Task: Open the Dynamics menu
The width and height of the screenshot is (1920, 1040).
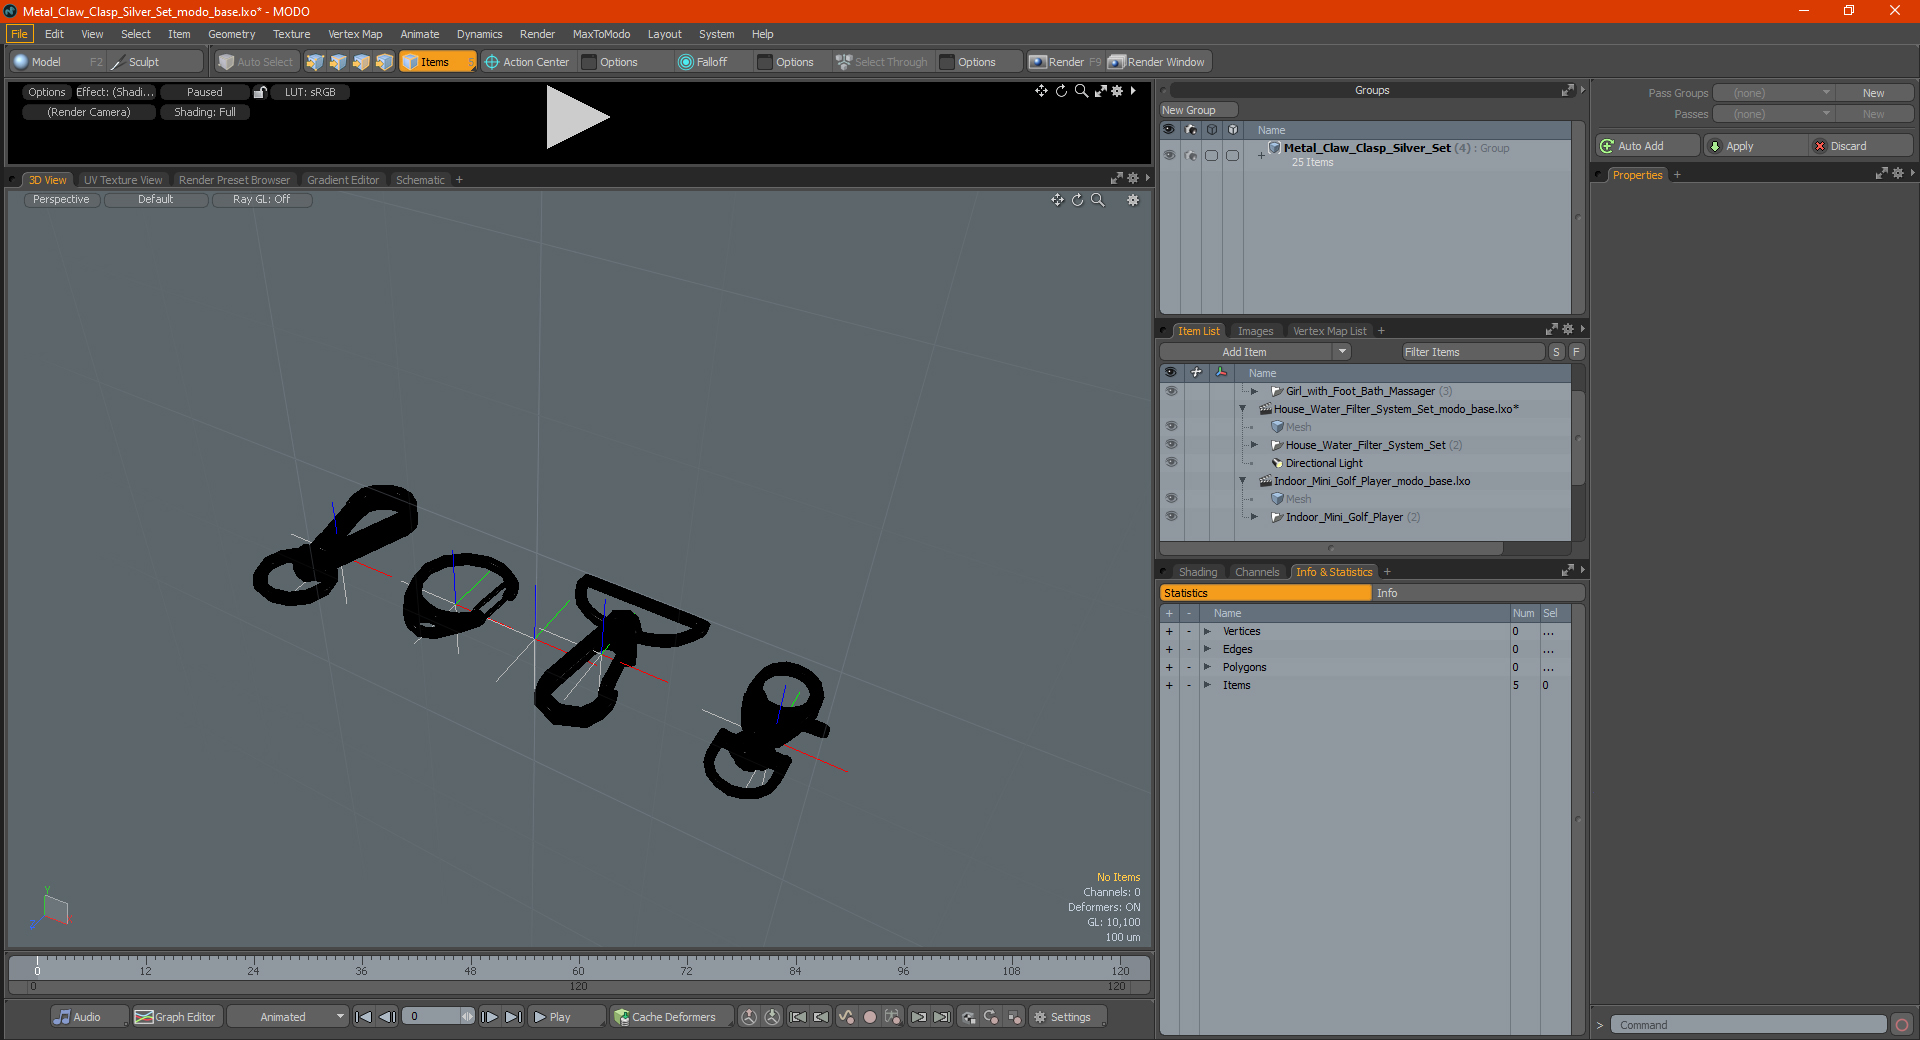Action: tap(479, 34)
